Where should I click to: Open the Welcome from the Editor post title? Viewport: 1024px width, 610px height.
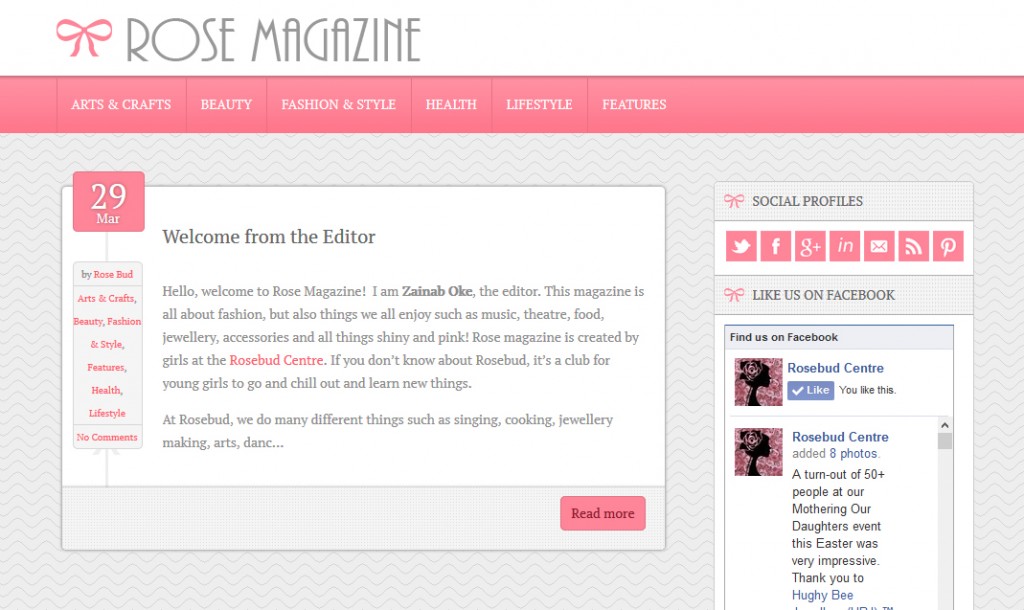(268, 236)
